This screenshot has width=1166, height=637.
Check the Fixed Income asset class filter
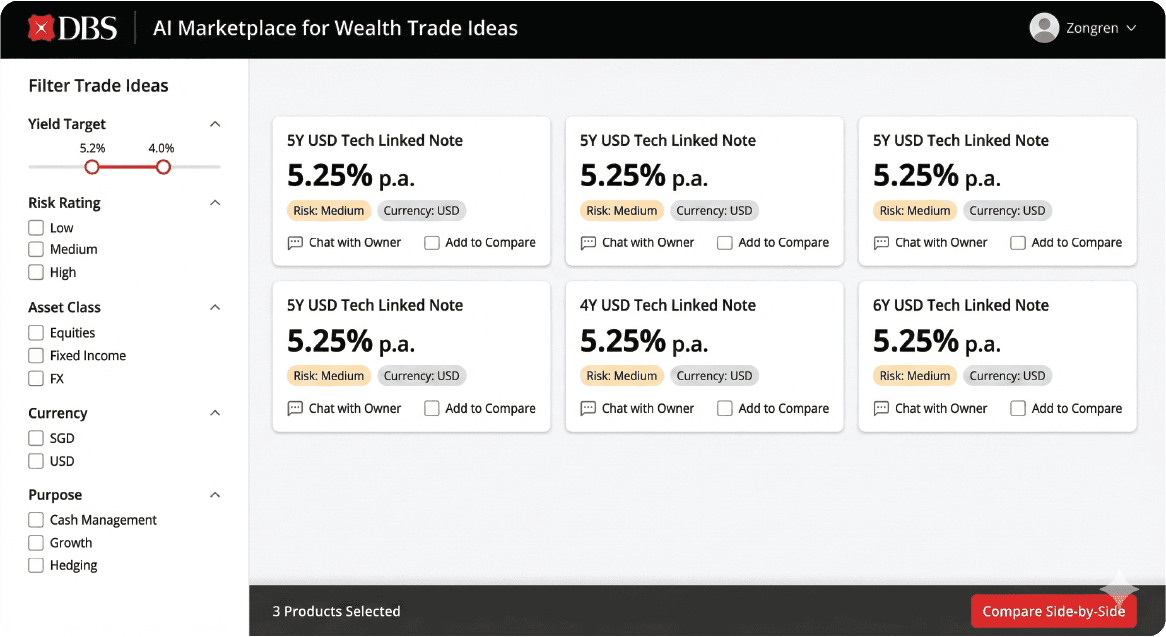(x=36, y=355)
